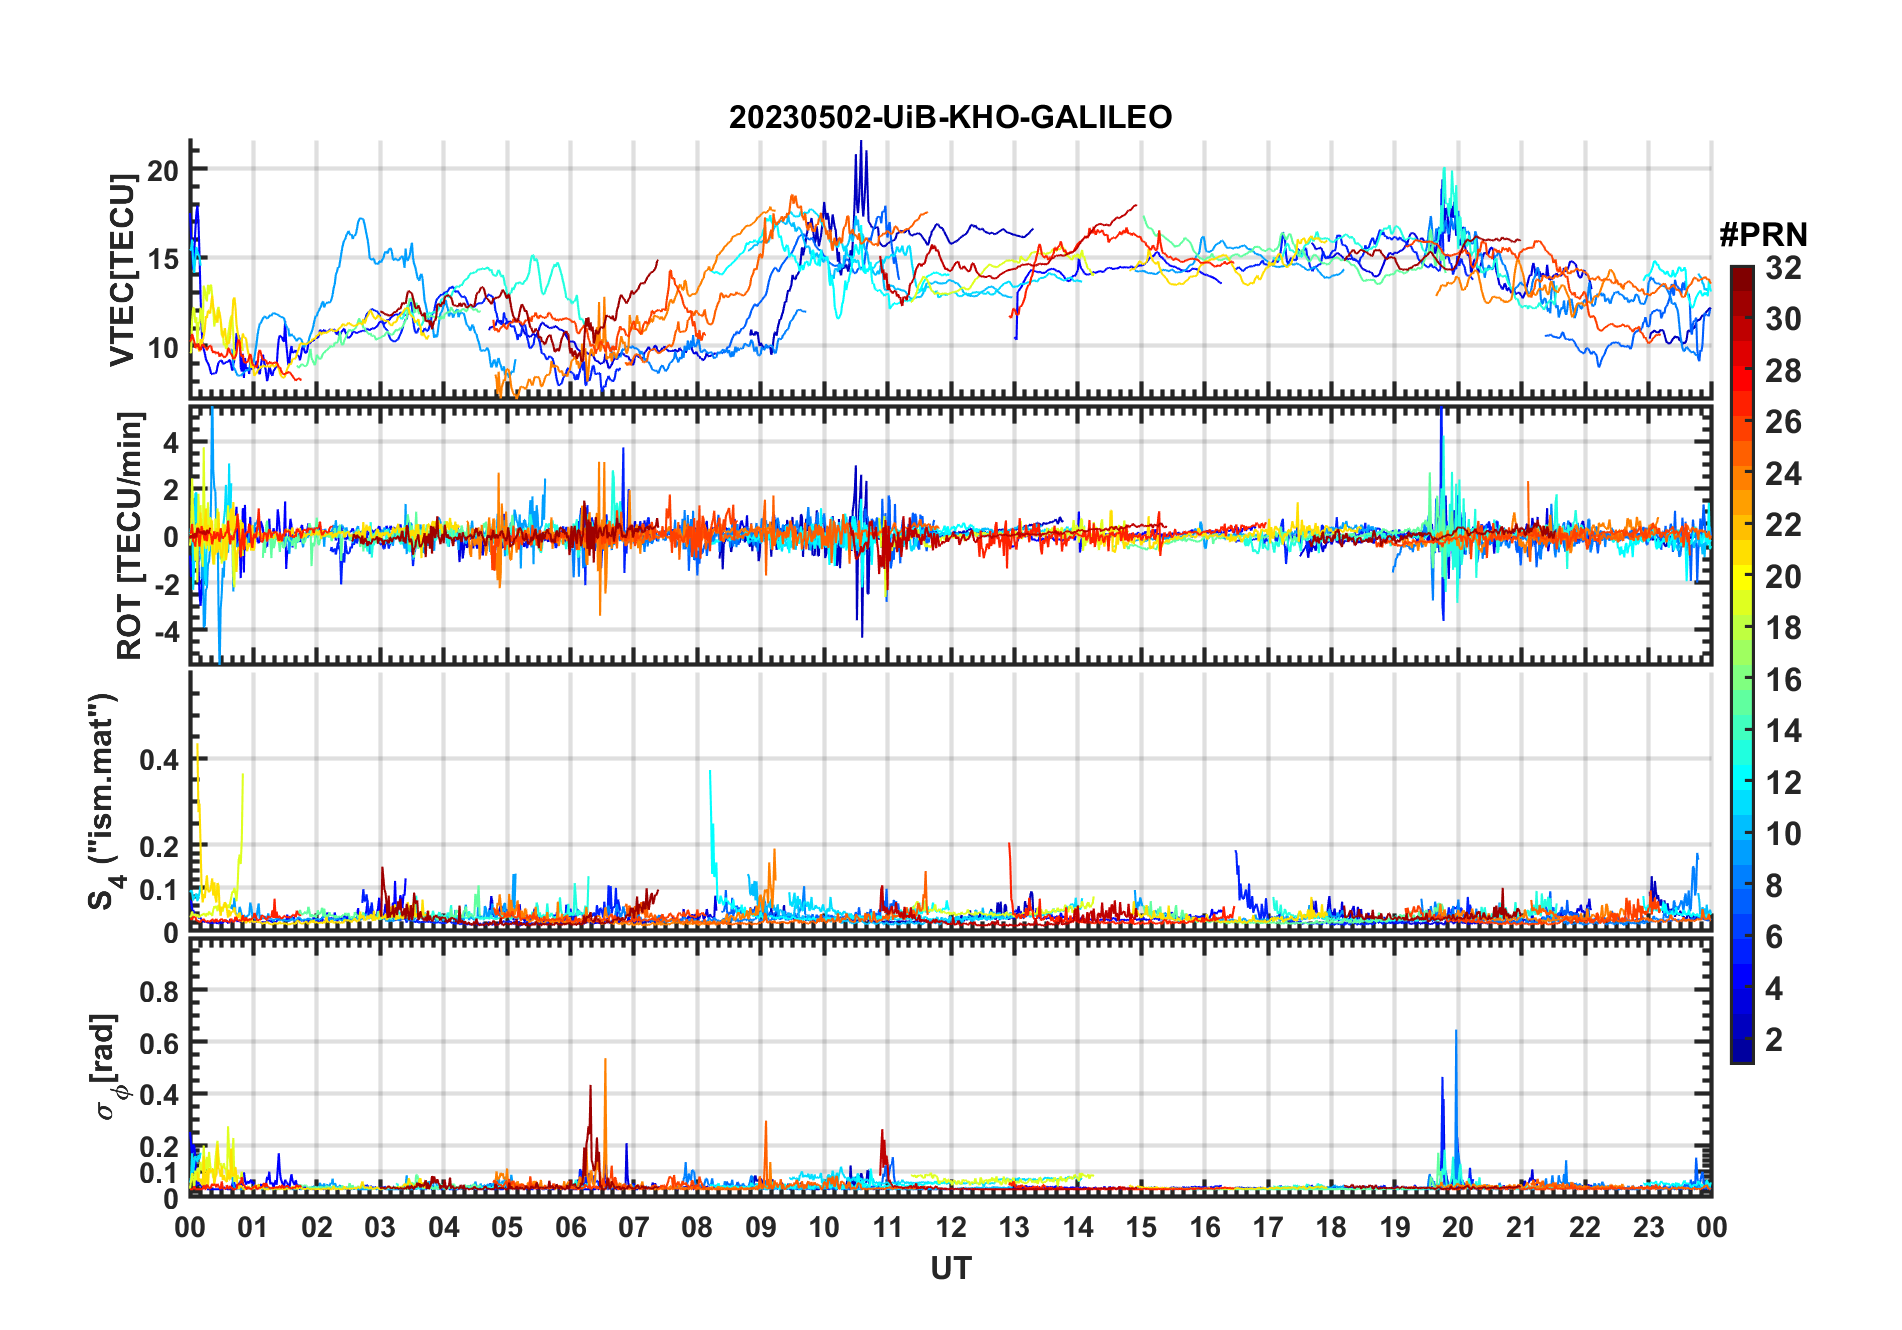Click ROT y-axis tick label -4
This screenshot has width=1902, height=1330.
(x=166, y=632)
